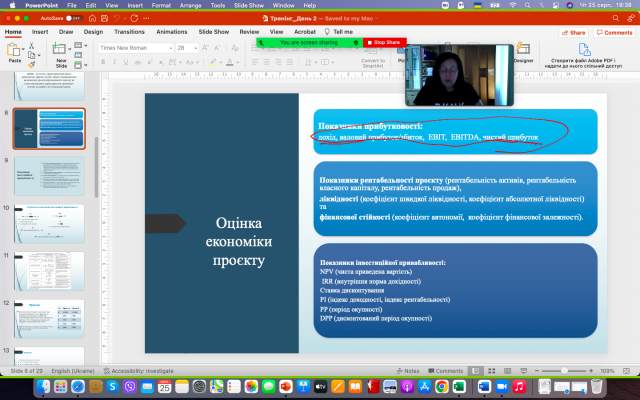Click the Home icon in the title bar
Image resolution: width=640 pixels, height=400 pixels.
point(93,18)
